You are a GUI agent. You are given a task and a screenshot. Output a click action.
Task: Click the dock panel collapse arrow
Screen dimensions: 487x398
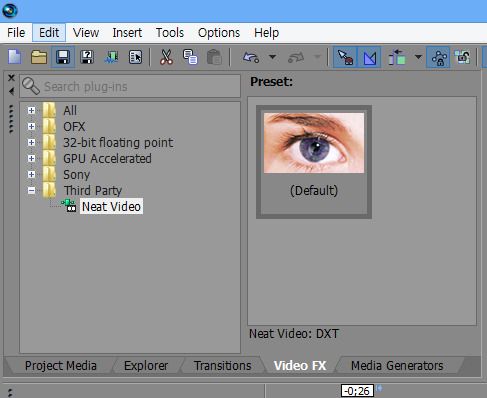[x=11, y=91]
